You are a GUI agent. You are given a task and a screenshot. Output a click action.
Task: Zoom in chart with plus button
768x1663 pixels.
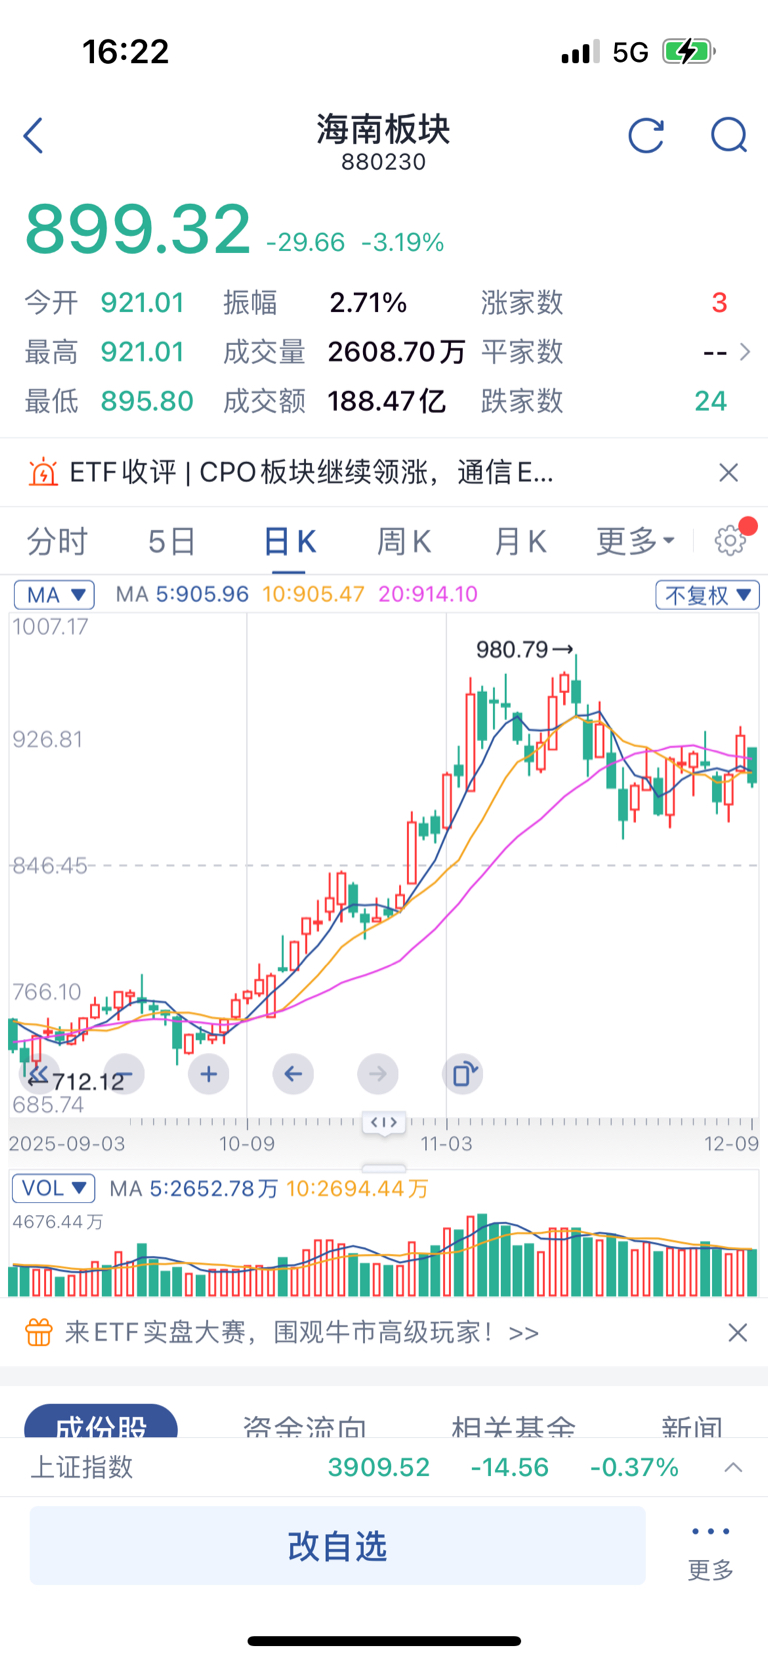pos(208,1074)
